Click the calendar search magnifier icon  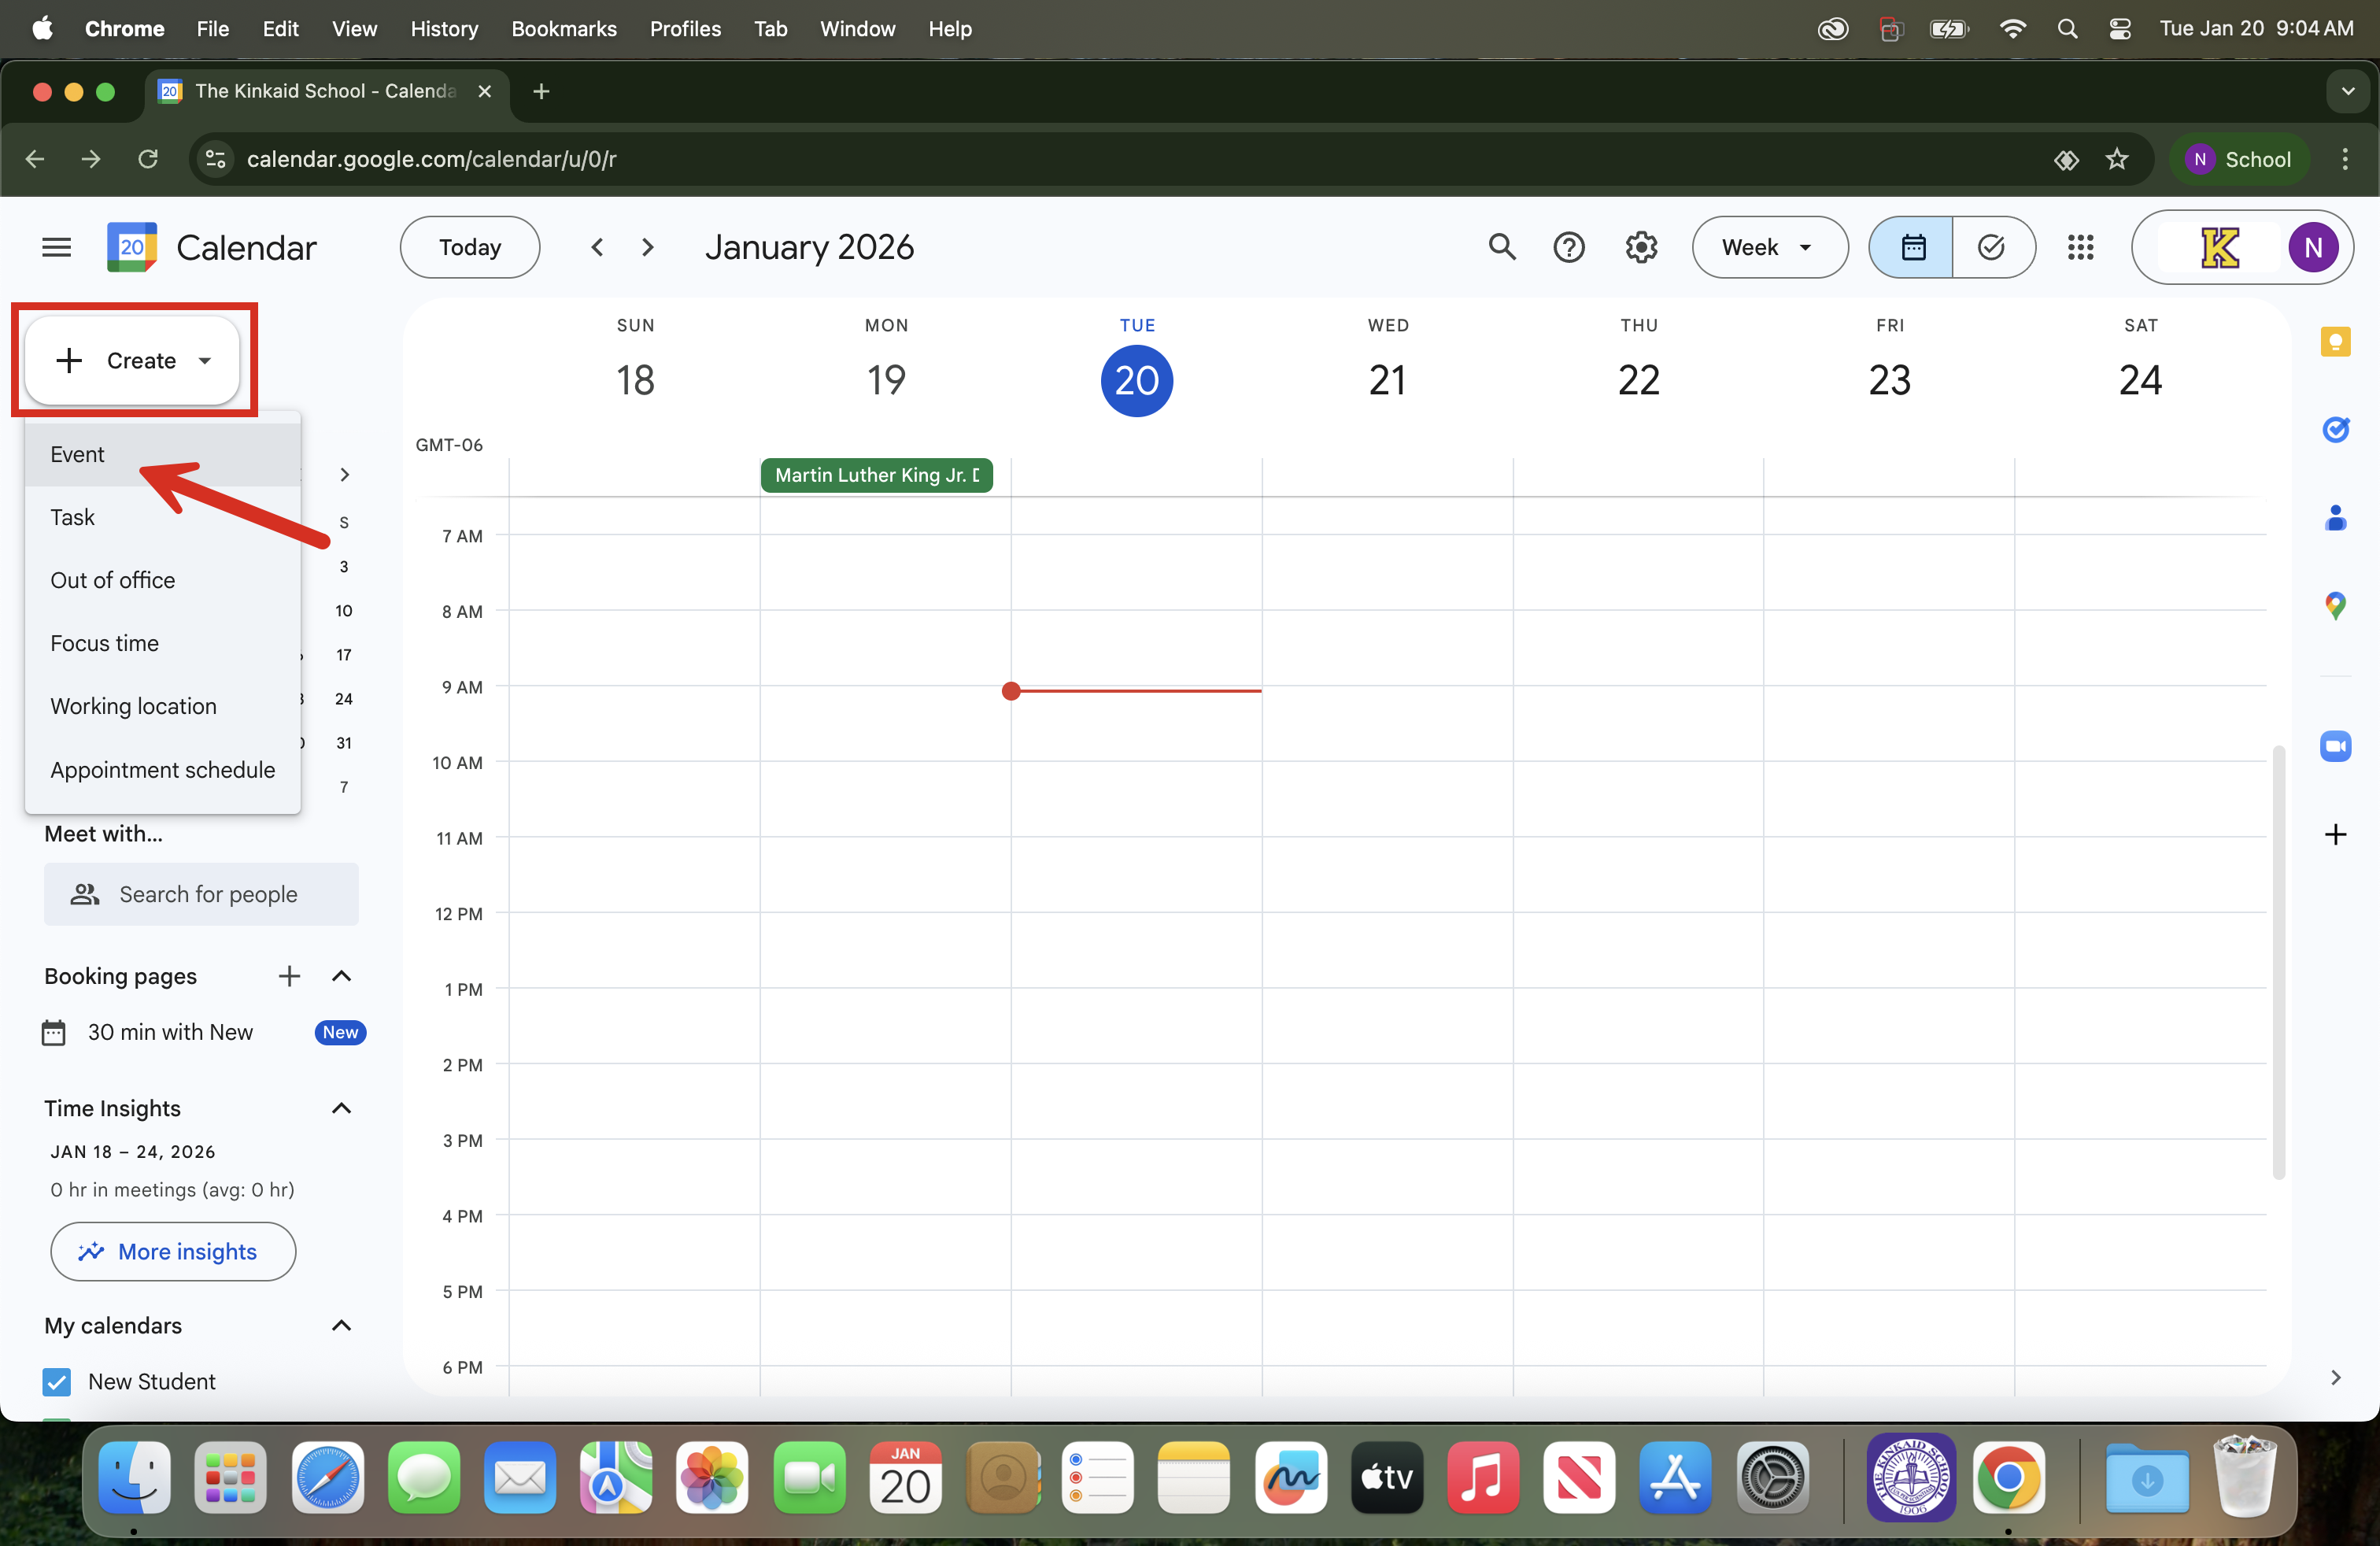pyautogui.click(x=1502, y=247)
